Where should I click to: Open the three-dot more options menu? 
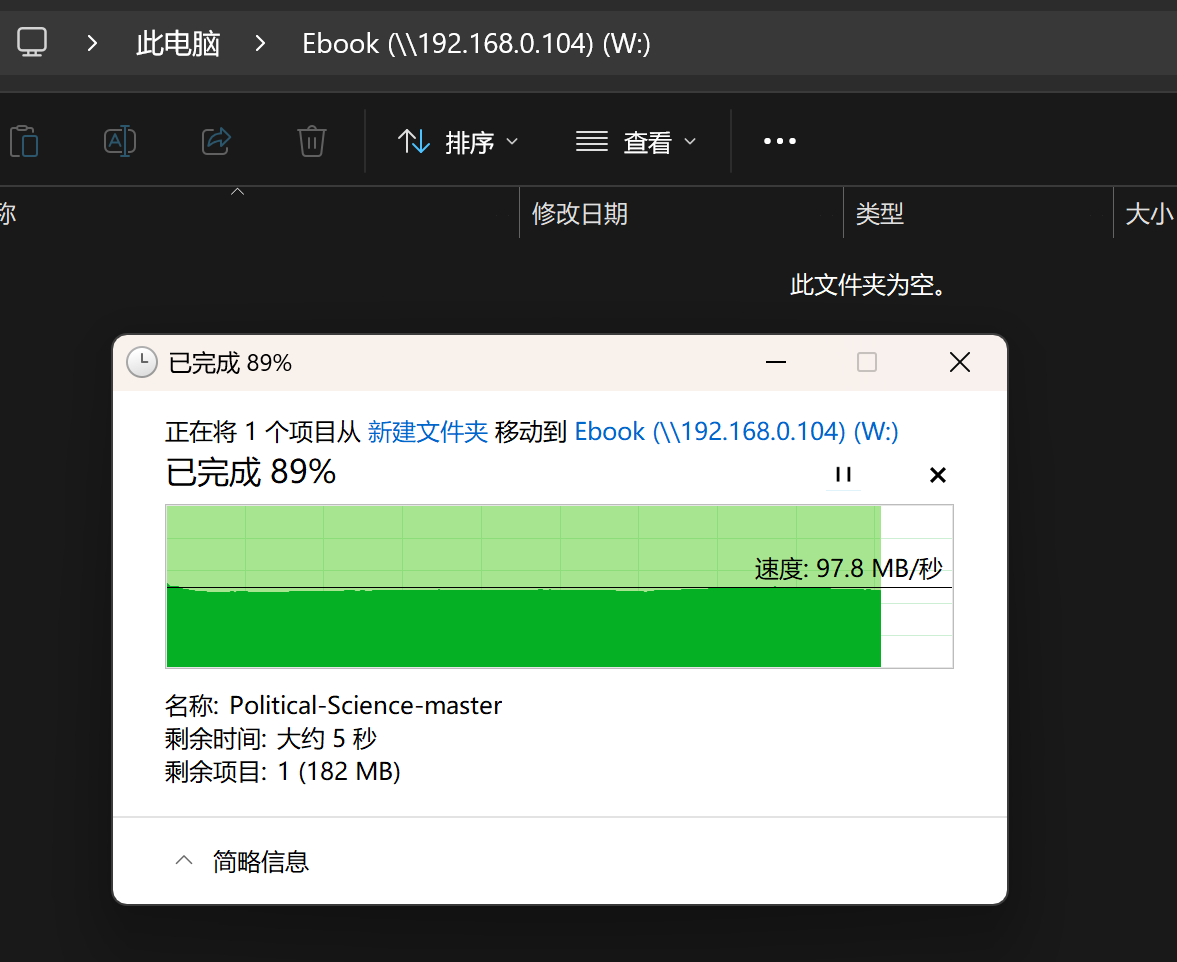[x=780, y=141]
